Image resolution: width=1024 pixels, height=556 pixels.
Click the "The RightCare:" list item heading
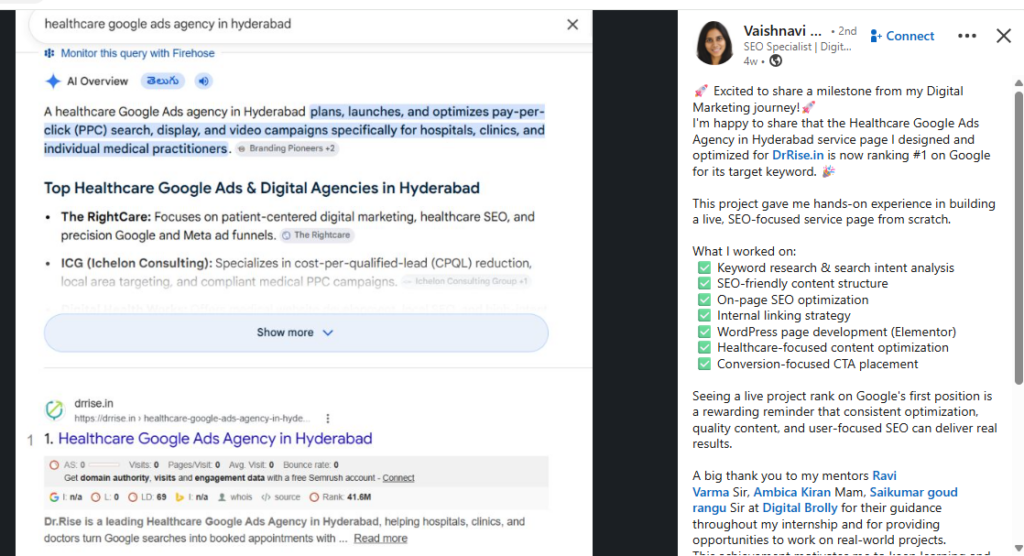coord(106,217)
